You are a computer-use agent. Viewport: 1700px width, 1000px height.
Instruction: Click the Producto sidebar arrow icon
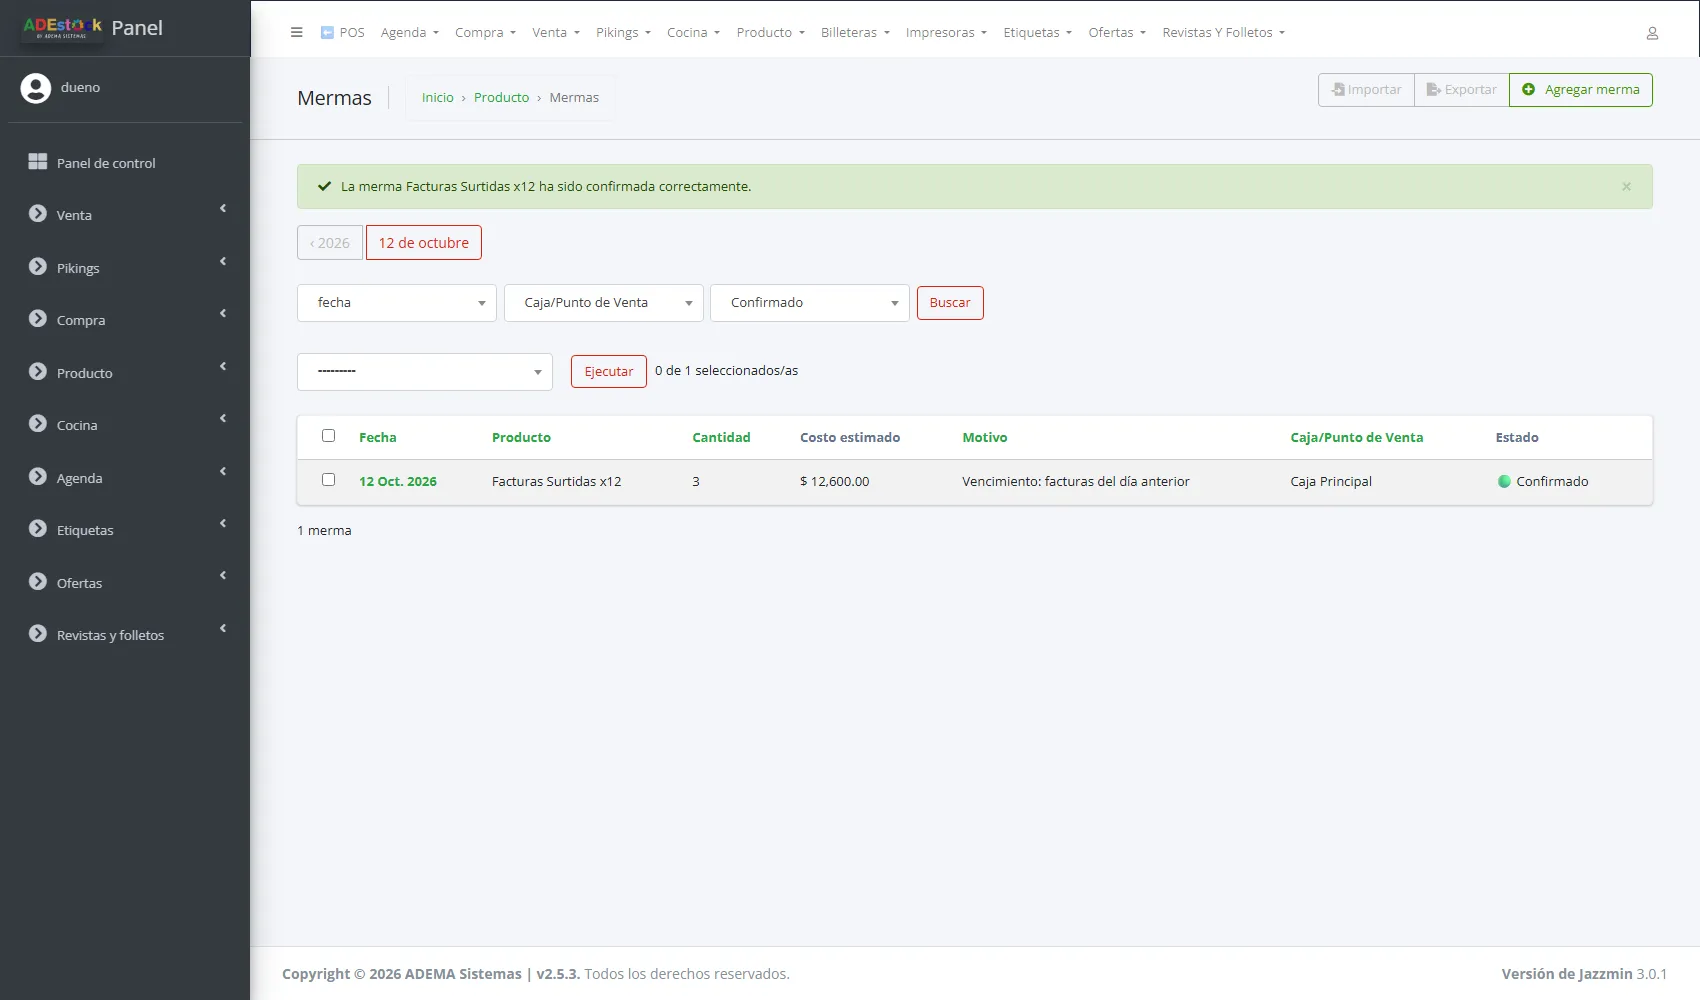coord(38,372)
